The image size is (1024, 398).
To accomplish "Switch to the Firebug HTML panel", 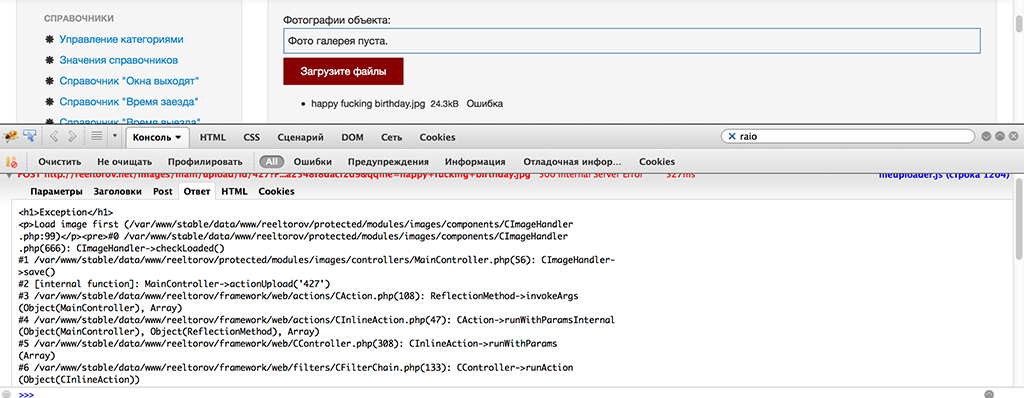I will click(213, 137).
